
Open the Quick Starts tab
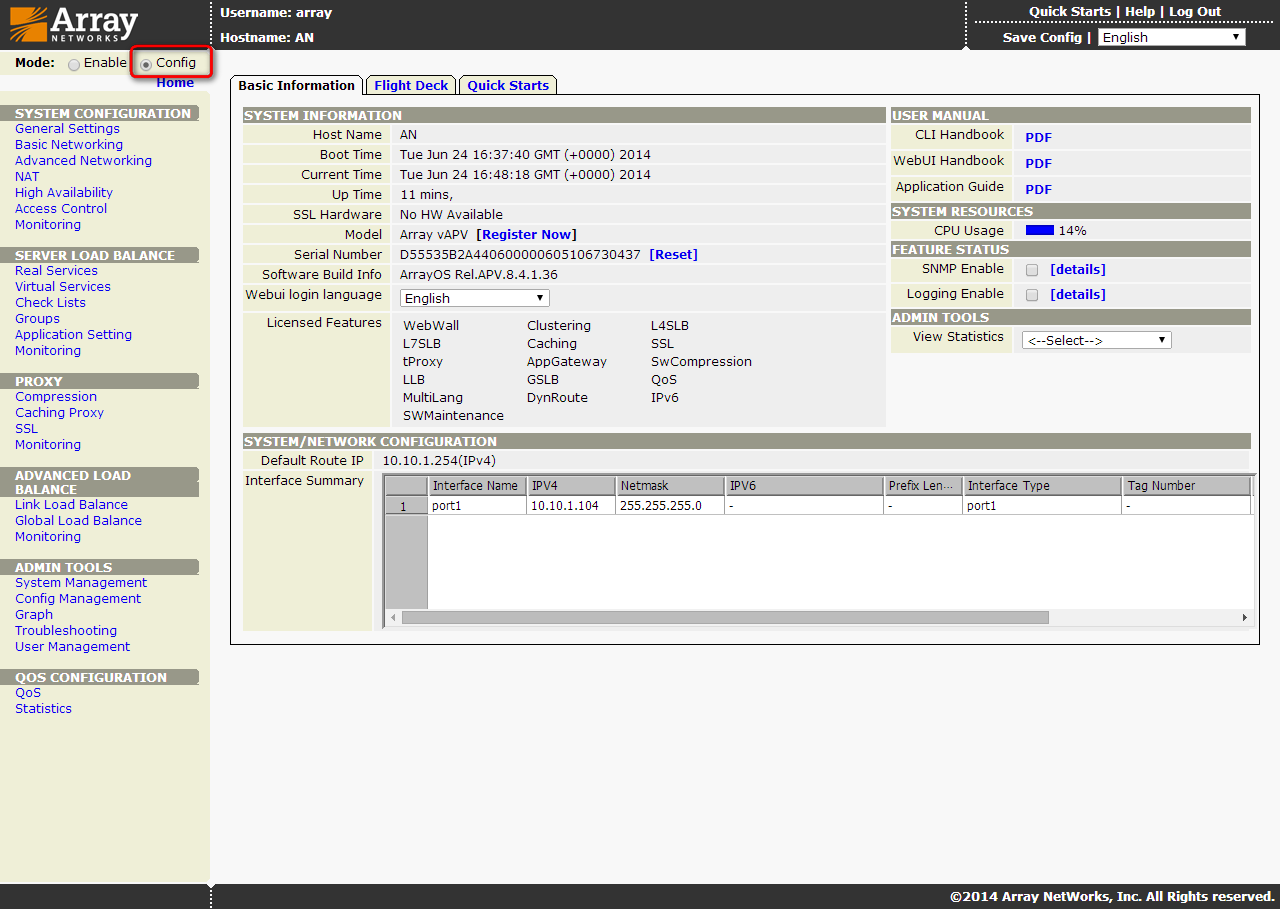[508, 86]
